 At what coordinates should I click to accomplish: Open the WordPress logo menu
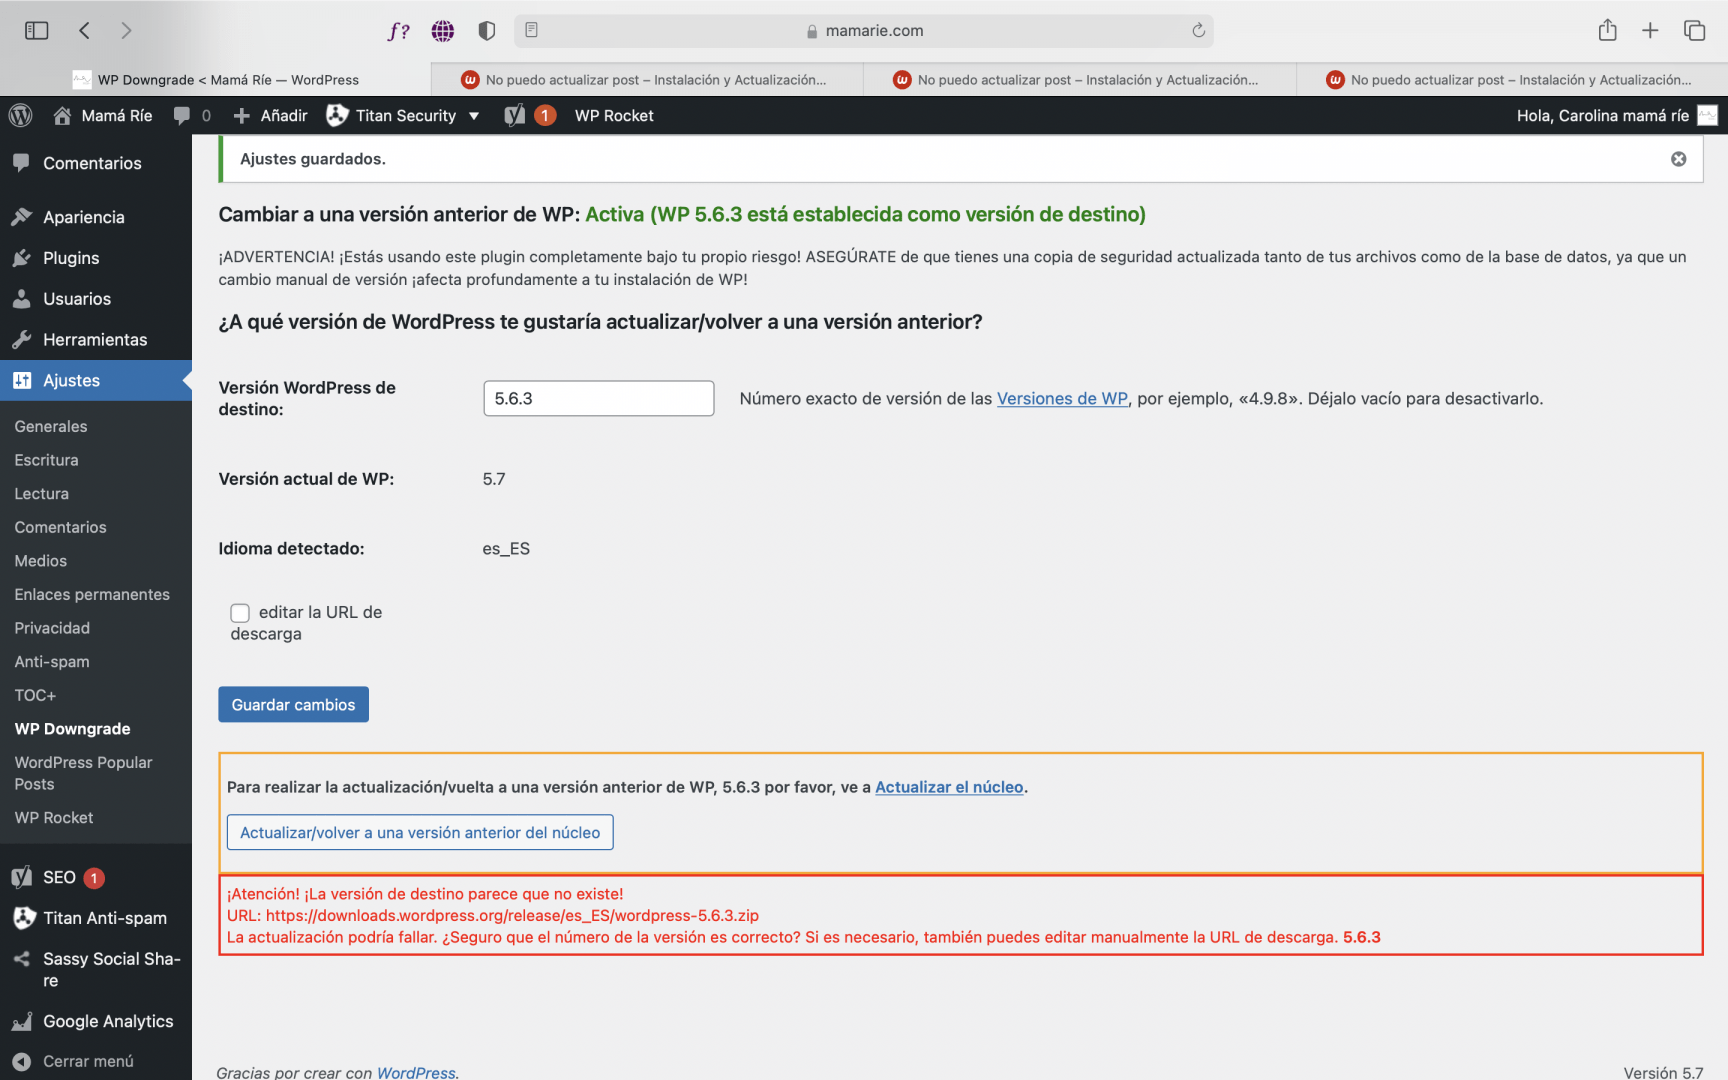click(x=21, y=116)
